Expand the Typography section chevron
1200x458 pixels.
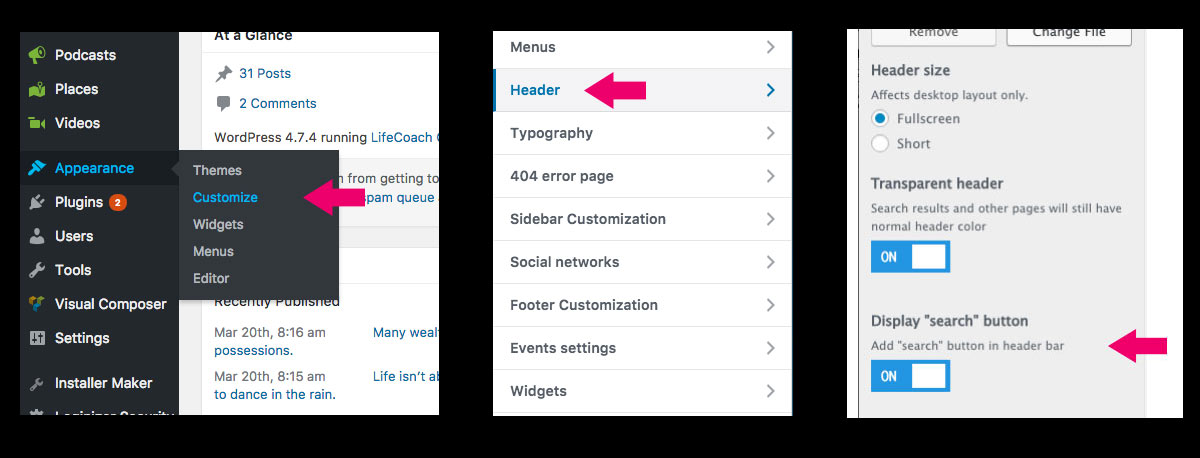[770, 133]
